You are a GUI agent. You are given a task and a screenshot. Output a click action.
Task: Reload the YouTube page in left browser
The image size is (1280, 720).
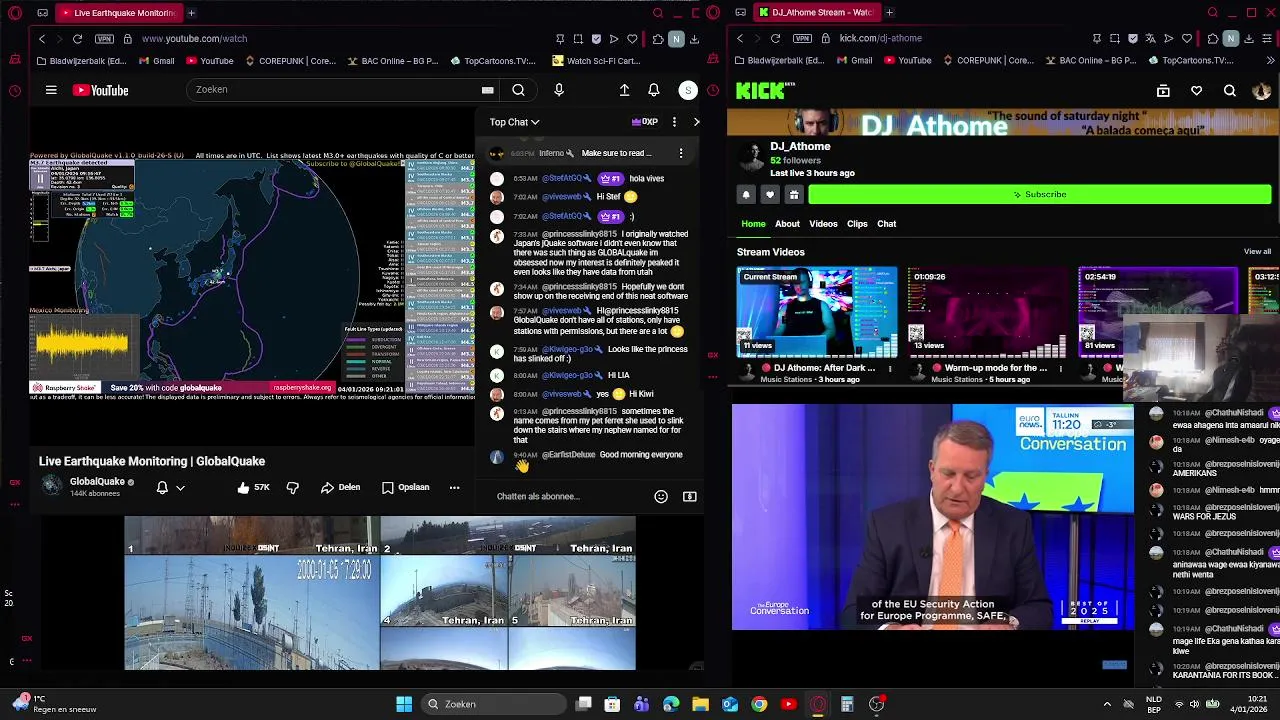pyautogui.click(x=77, y=38)
